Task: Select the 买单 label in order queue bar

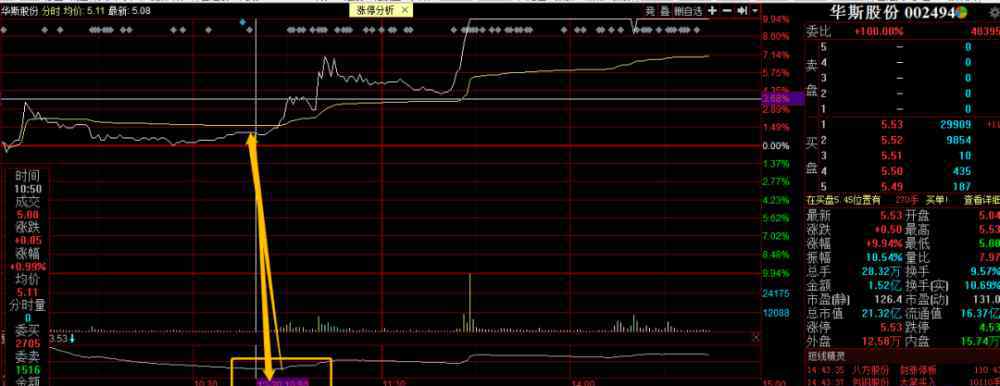Action: 936,200
